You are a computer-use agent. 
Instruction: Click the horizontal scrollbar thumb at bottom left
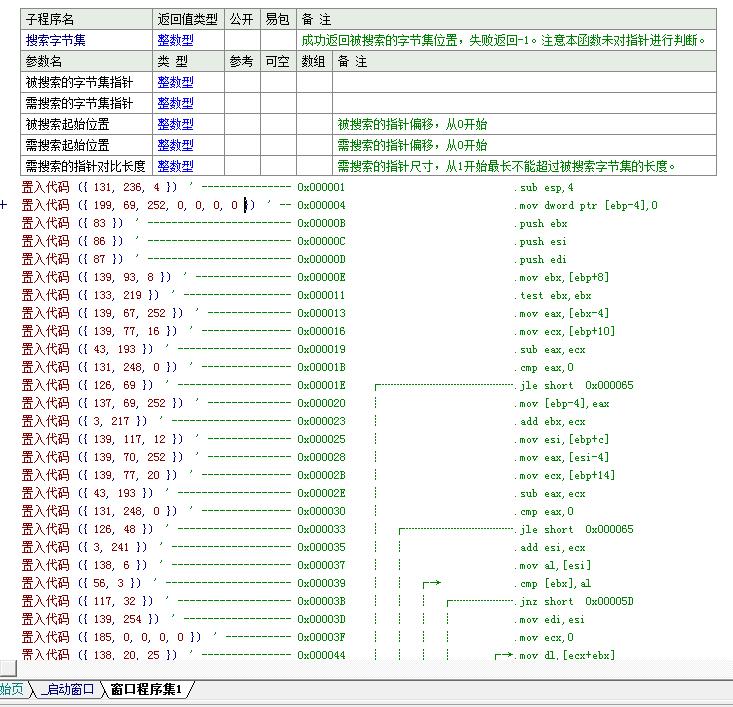8,668
